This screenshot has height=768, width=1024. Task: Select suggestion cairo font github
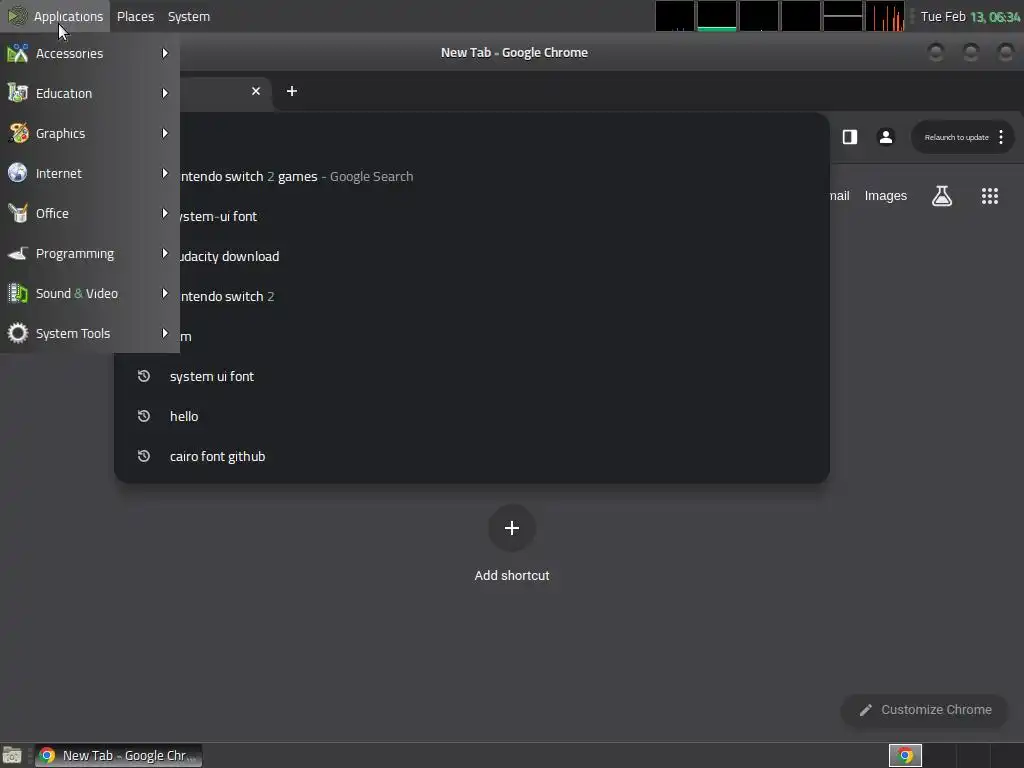[472, 456]
